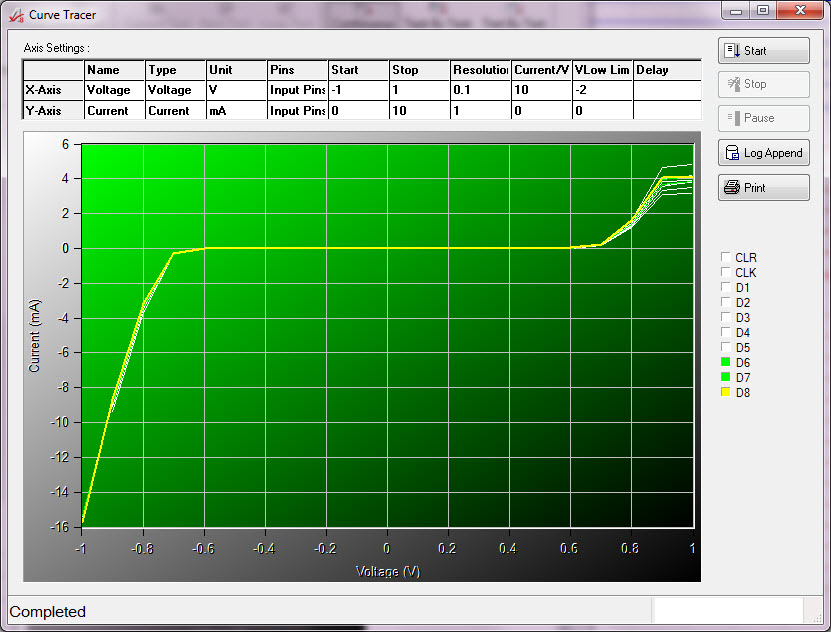Click the yellow D8 trace checkbox

pyautogui.click(x=726, y=393)
